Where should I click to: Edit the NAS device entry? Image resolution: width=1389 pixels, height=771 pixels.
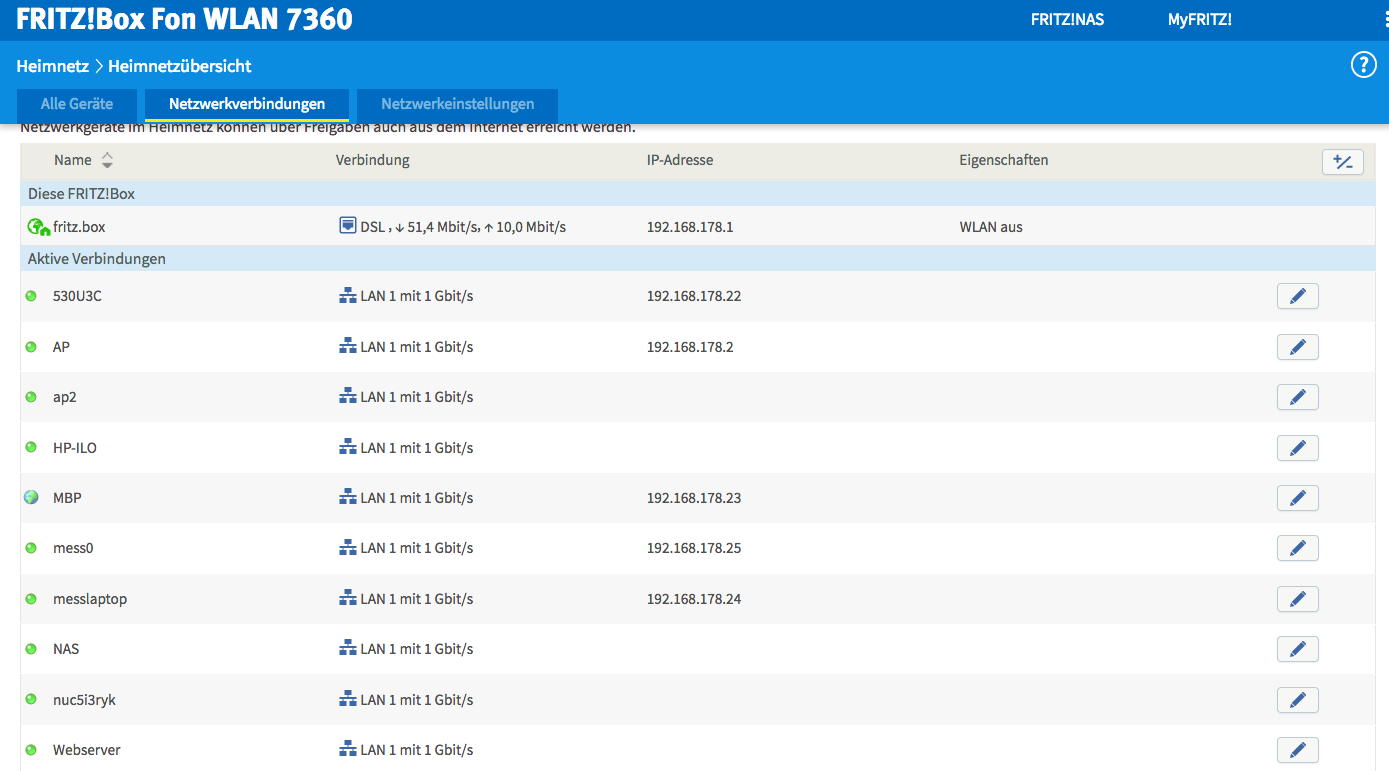[x=1297, y=649]
